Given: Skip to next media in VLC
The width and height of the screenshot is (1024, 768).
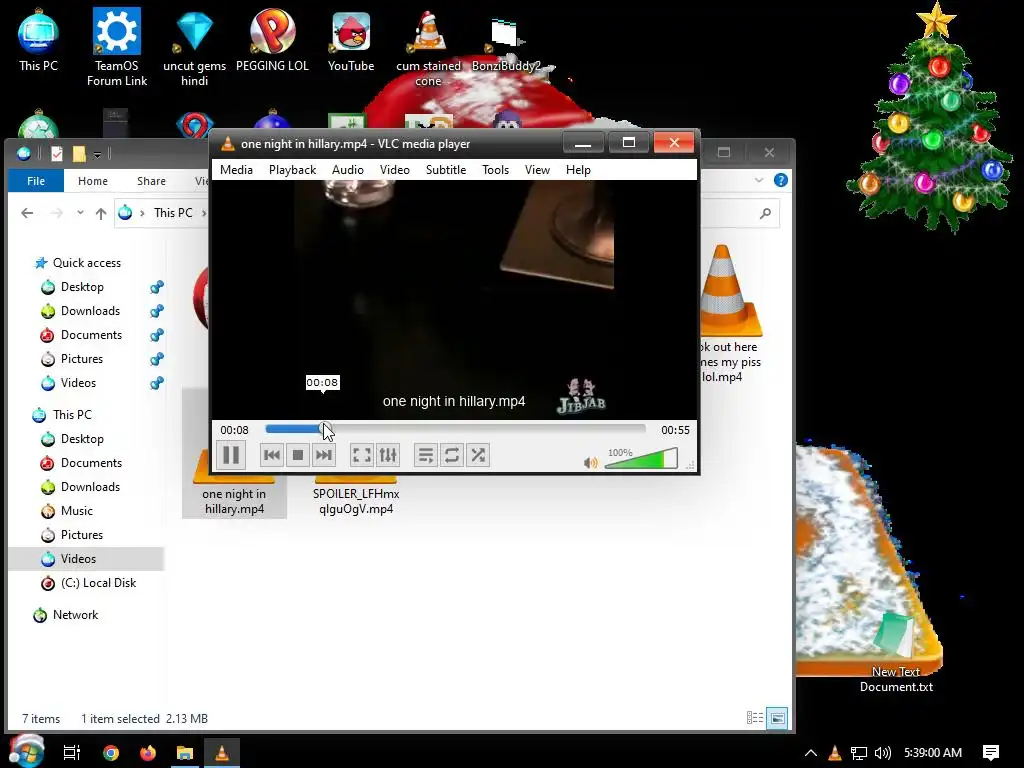Looking at the screenshot, I should click(x=323, y=455).
